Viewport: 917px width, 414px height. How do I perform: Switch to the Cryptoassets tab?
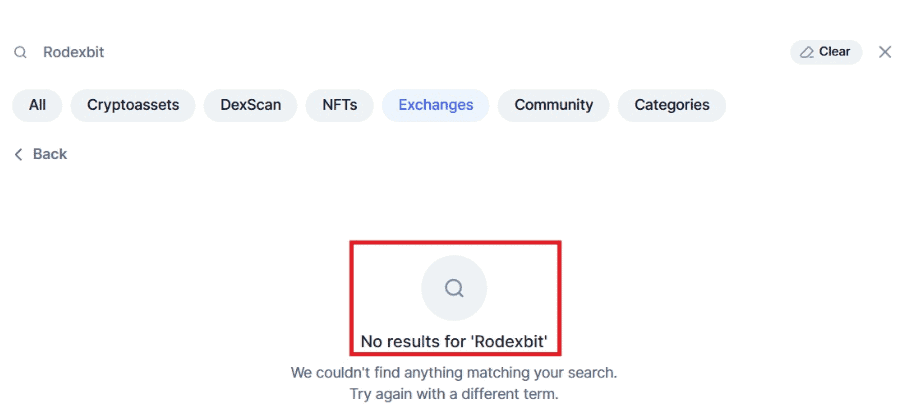133,105
